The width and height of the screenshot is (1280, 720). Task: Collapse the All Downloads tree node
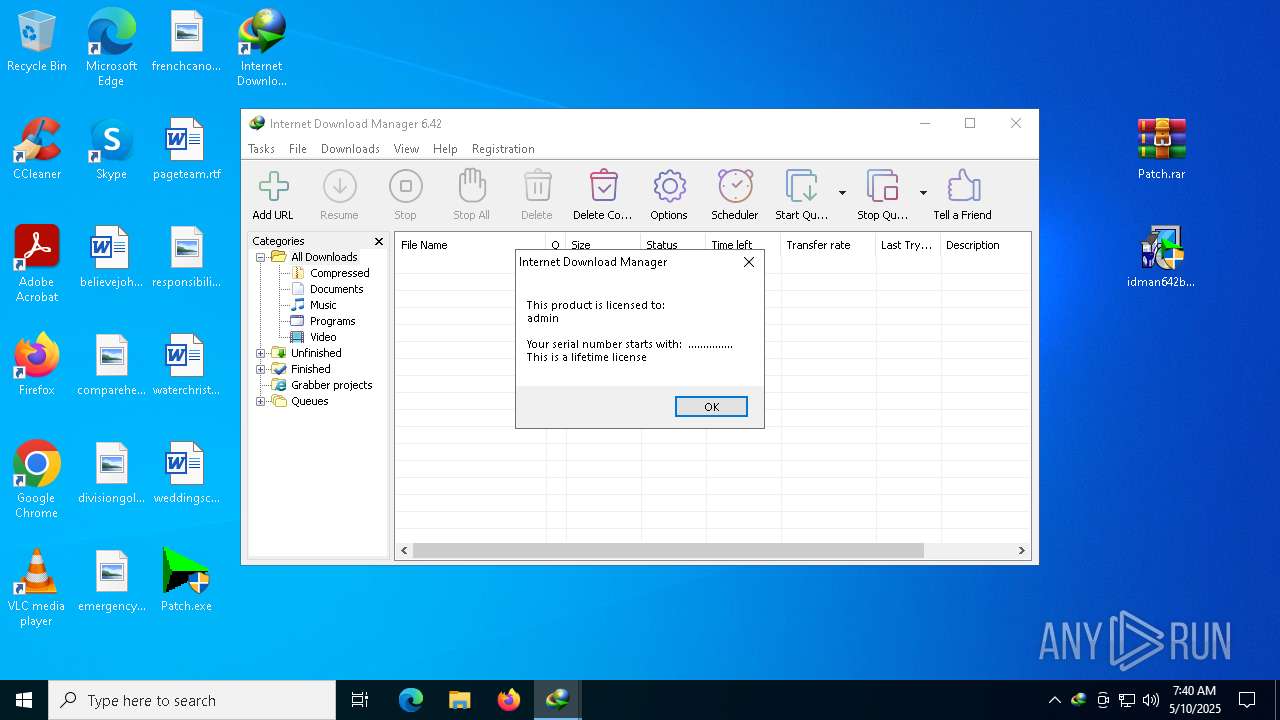coord(260,257)
